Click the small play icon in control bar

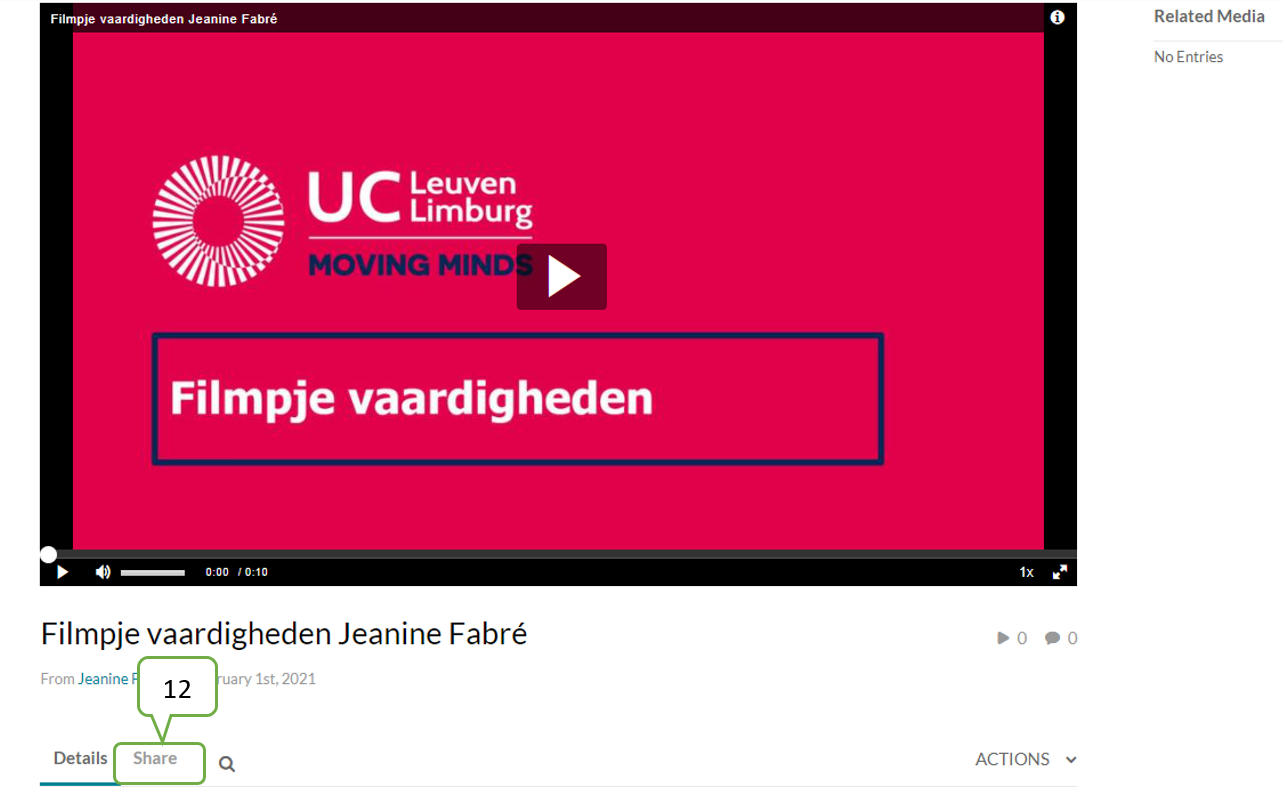(x=62, y=572)
